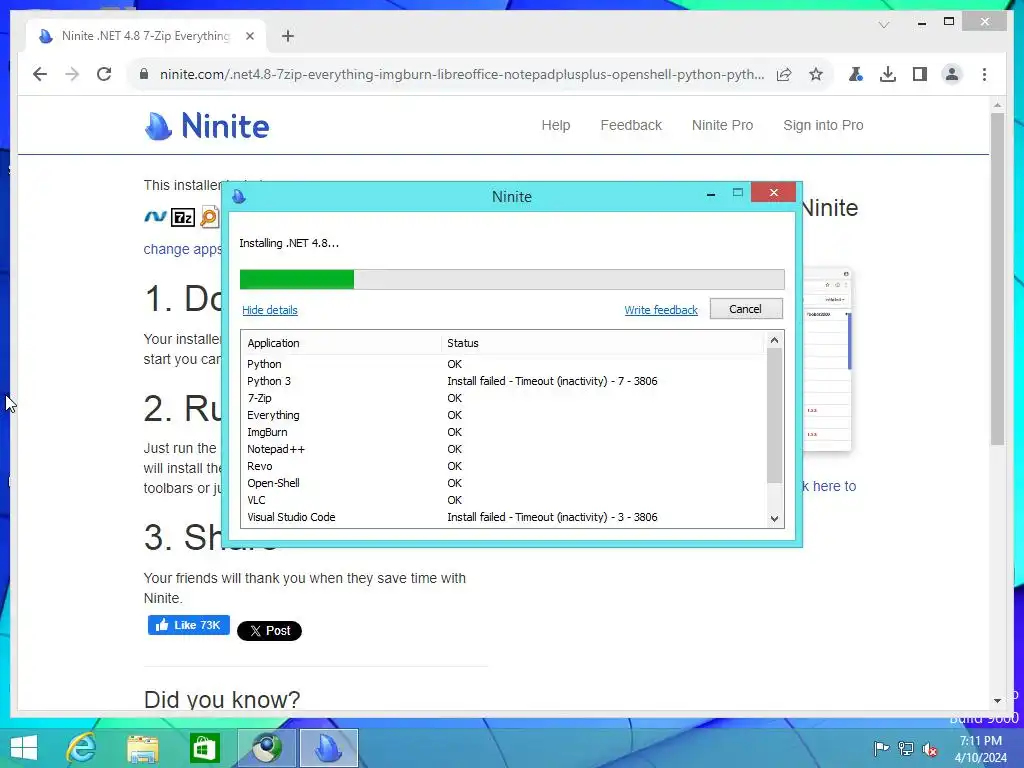
Task: Select the Python 3 row
Action: [x=504, y=381]
